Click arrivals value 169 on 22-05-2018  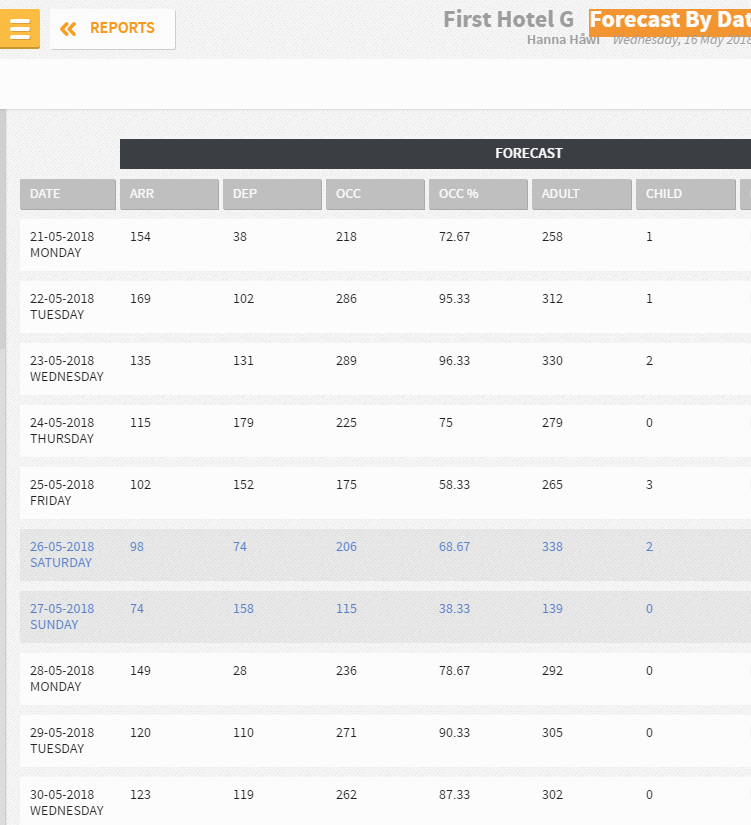(141, 299)
